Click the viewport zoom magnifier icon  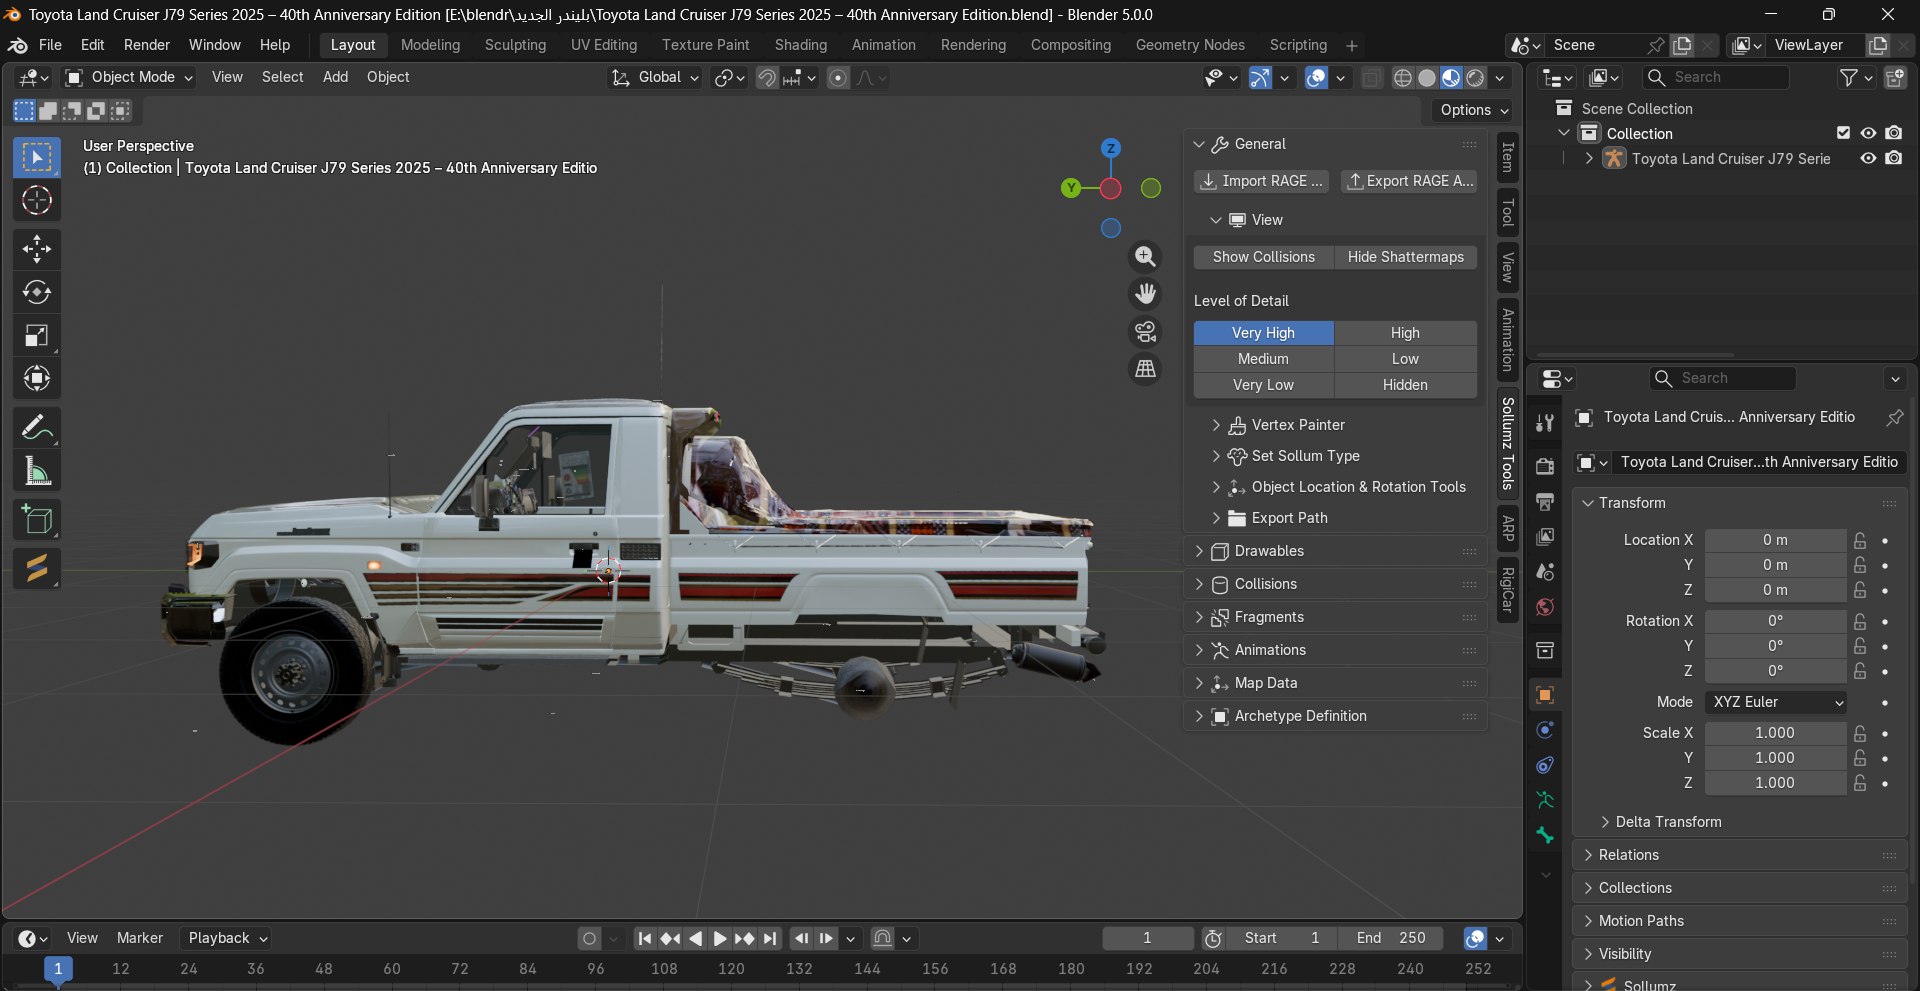click(x=1145, y=257)
